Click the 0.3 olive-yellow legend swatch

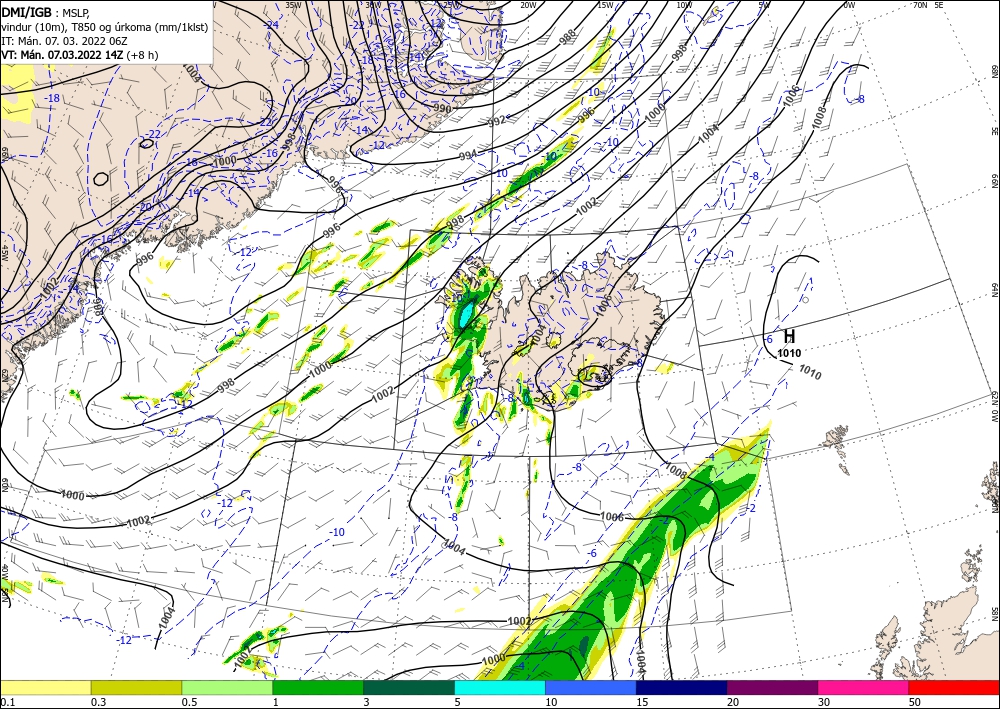point(136,687)
